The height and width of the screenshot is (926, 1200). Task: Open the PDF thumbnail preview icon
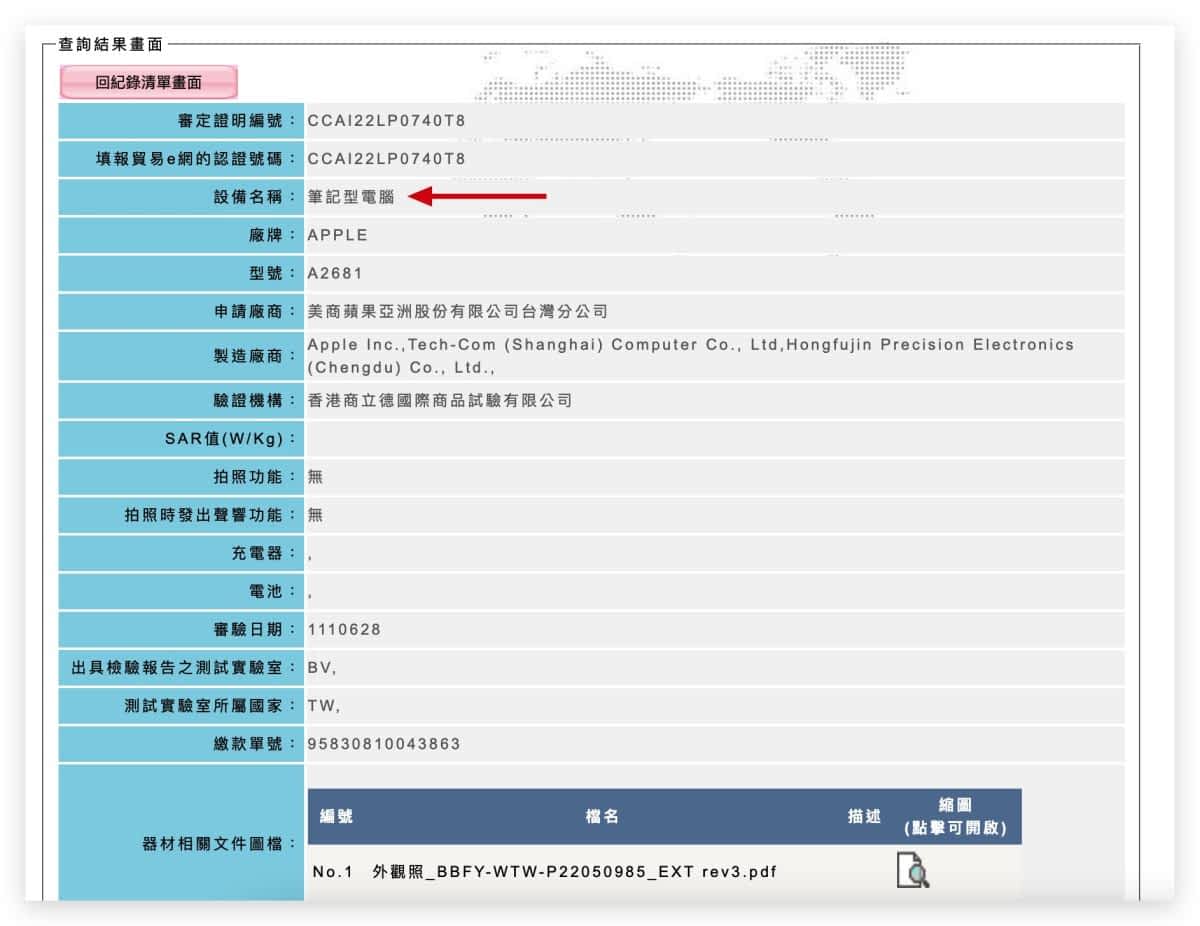(911, 870)
